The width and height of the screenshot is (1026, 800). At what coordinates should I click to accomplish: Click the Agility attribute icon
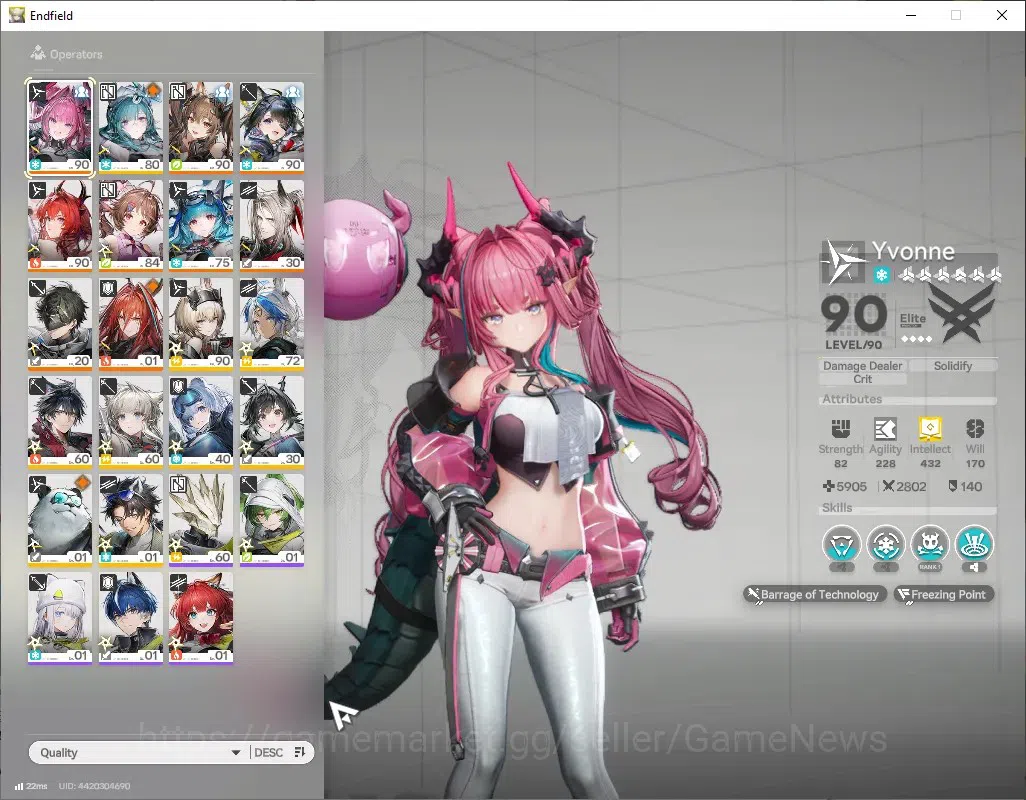(x=885, y=428)
